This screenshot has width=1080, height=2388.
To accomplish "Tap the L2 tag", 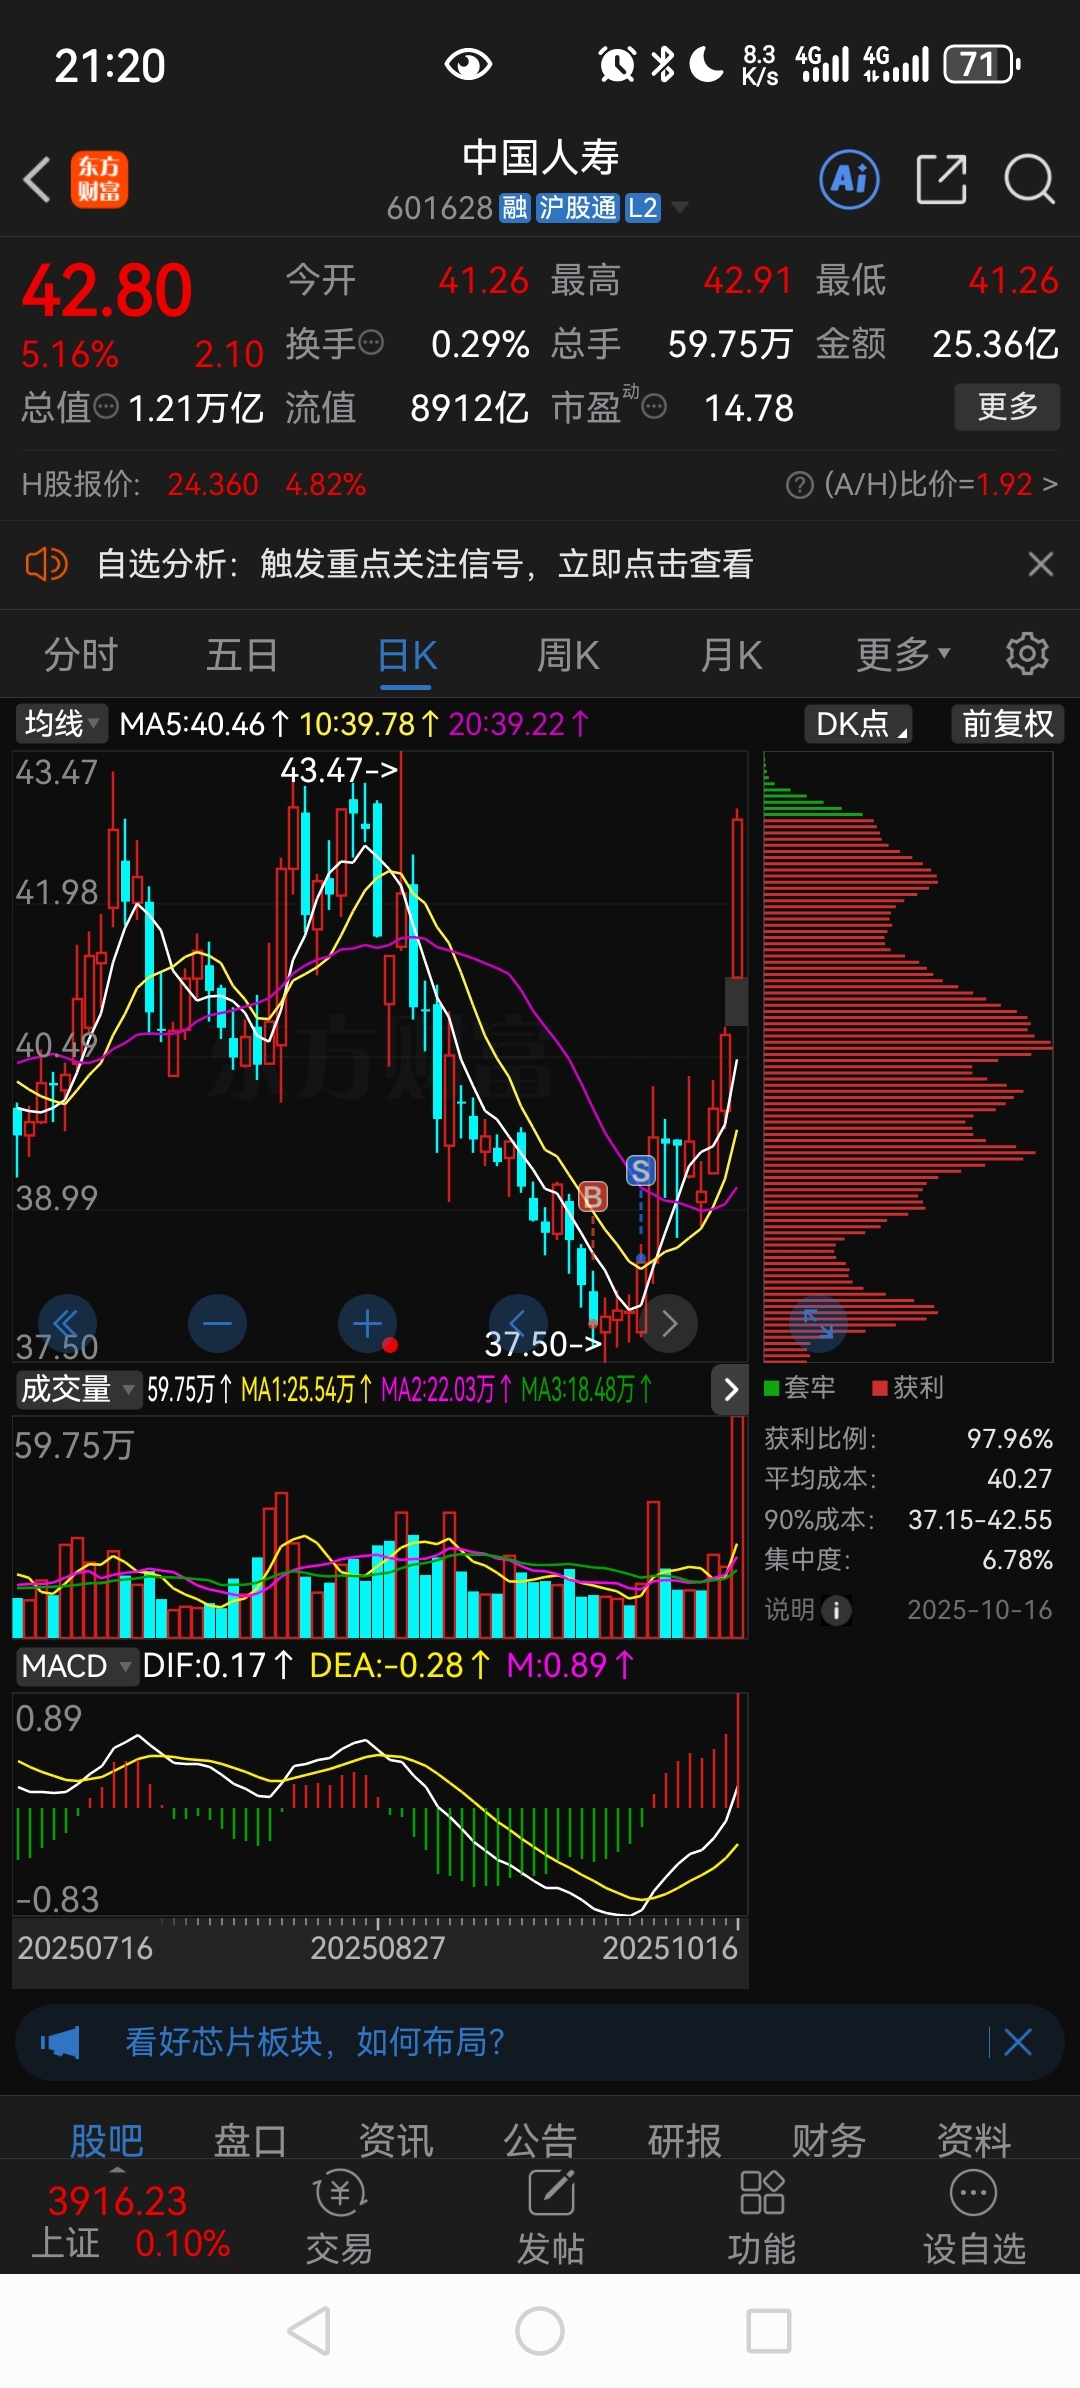I will 643,208.
